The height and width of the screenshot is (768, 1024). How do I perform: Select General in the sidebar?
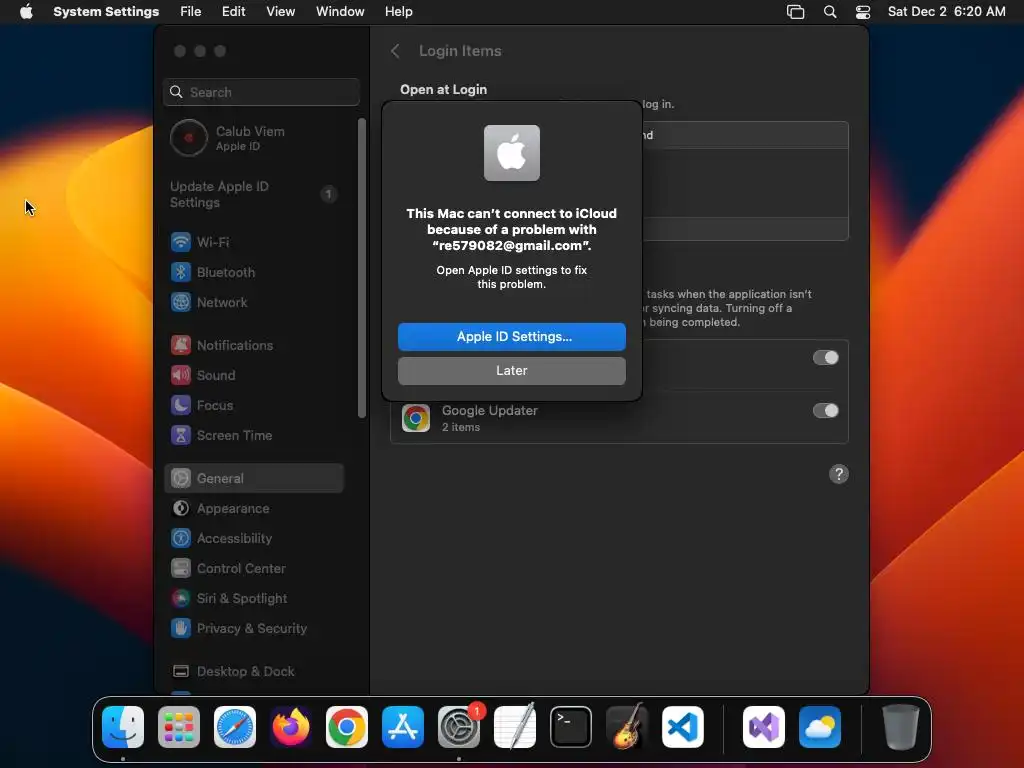tap(255, 478)
